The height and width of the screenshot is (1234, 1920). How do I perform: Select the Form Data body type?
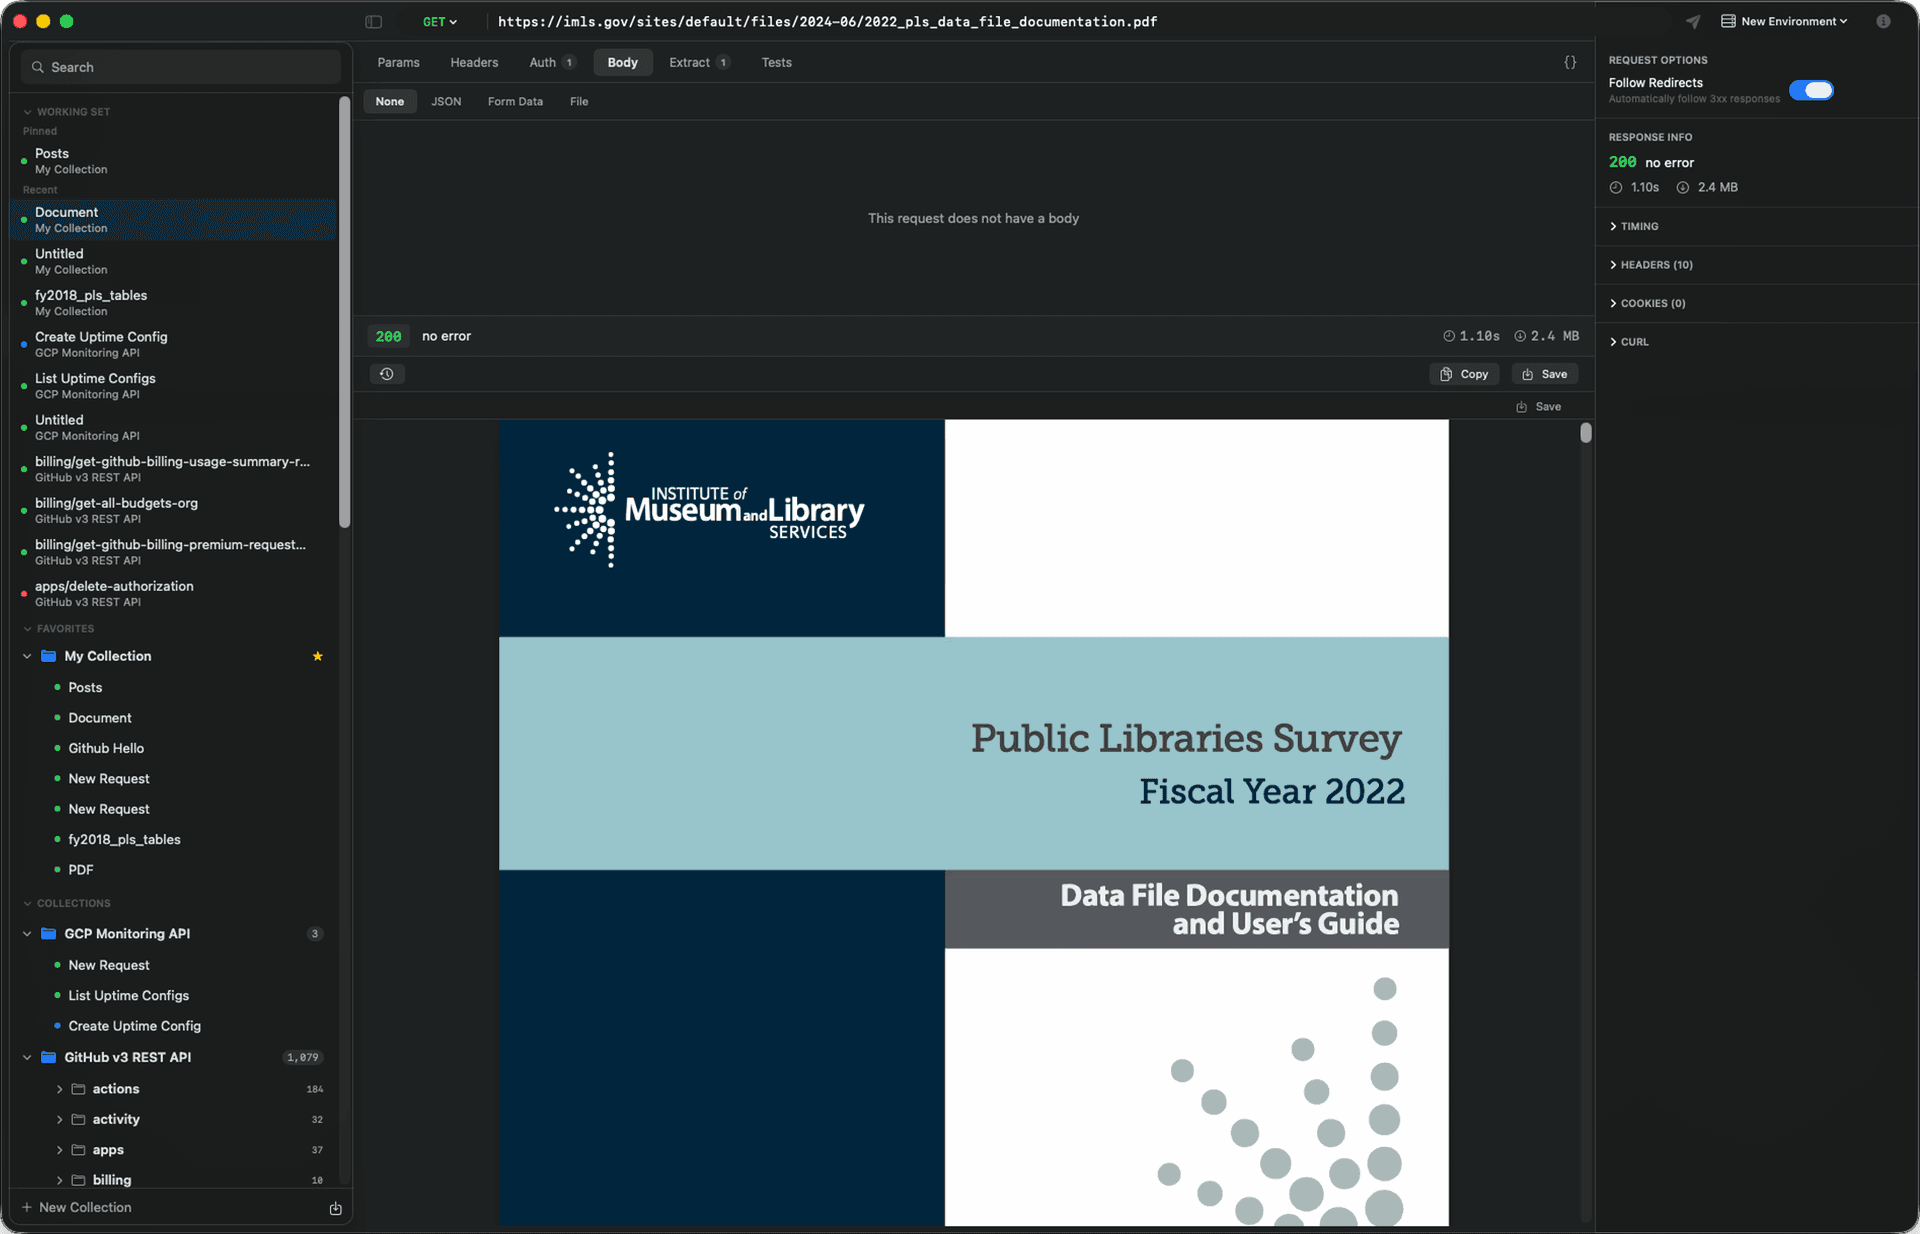(515, 102)
